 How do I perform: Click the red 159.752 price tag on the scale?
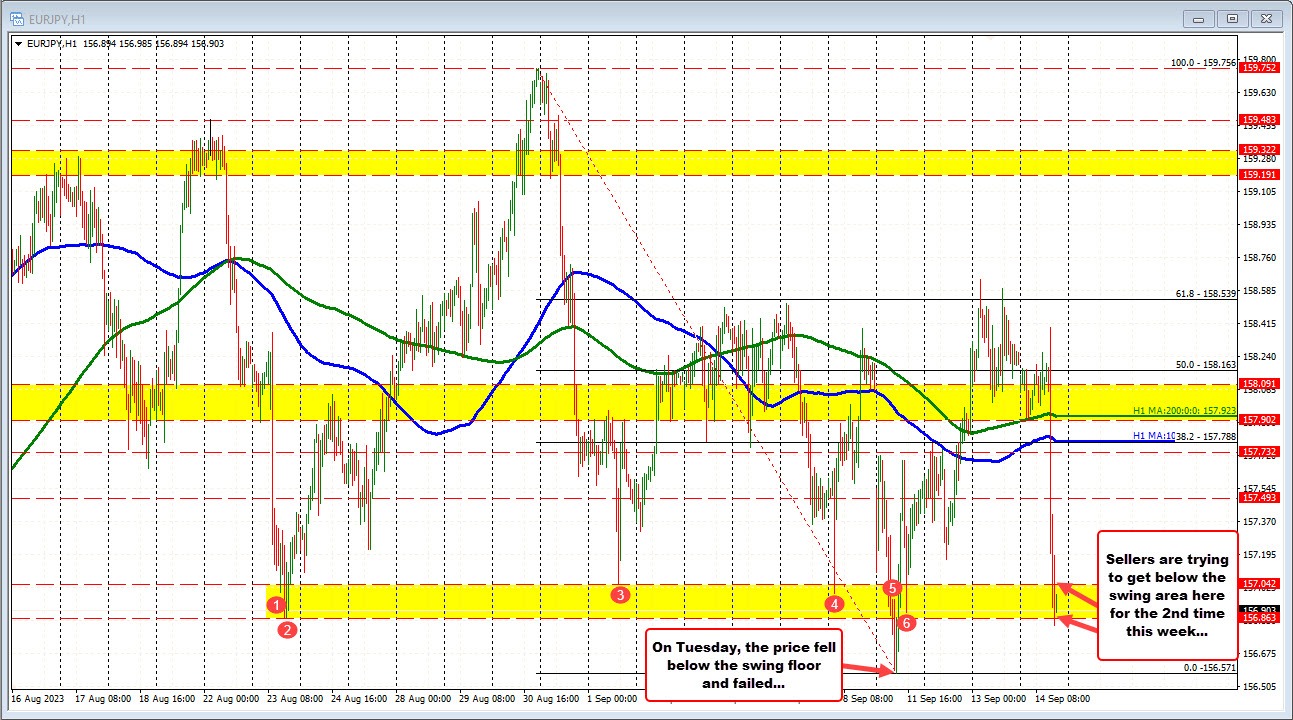(x=1258, y=68)
